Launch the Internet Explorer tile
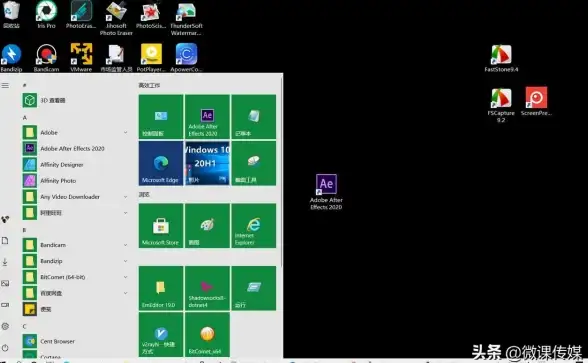 [254, 226]
